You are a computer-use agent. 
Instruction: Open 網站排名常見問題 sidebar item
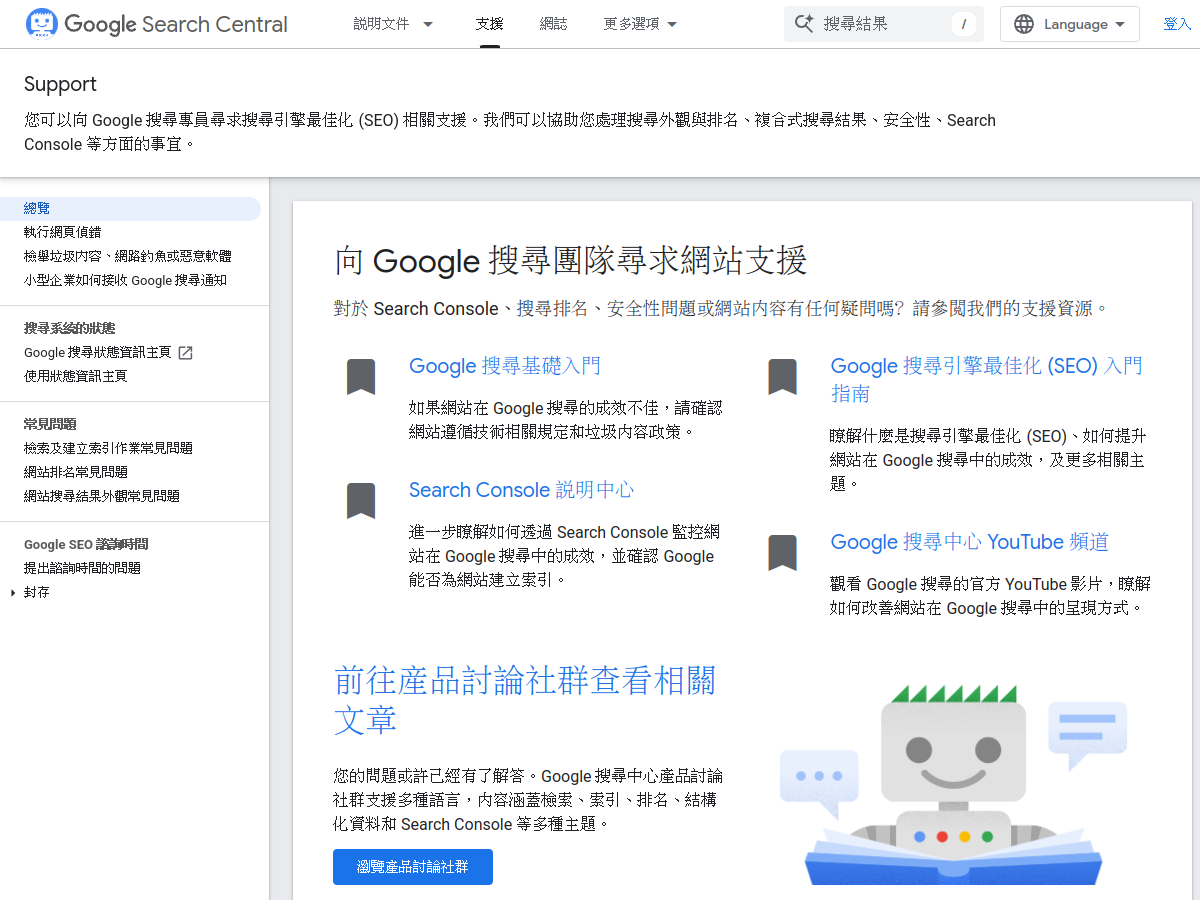pos(76,472)
